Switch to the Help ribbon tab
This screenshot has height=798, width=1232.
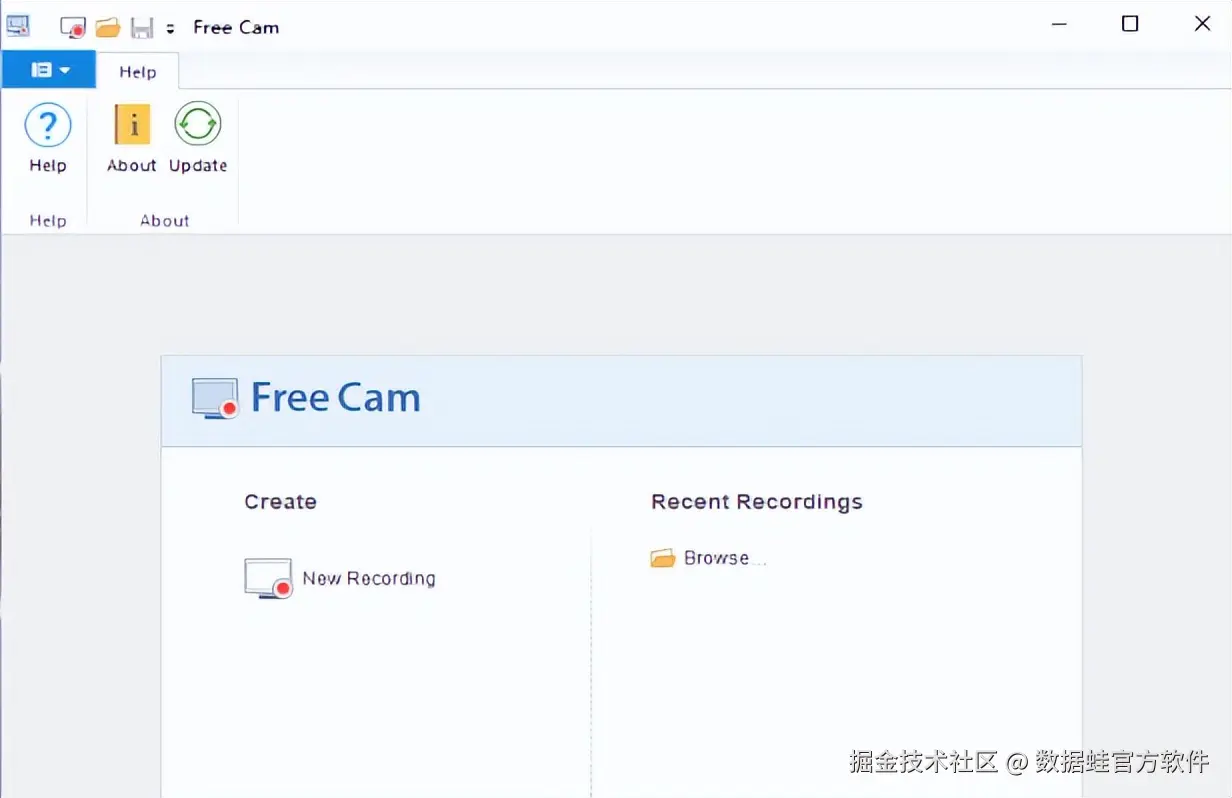(x=138, y=72)
